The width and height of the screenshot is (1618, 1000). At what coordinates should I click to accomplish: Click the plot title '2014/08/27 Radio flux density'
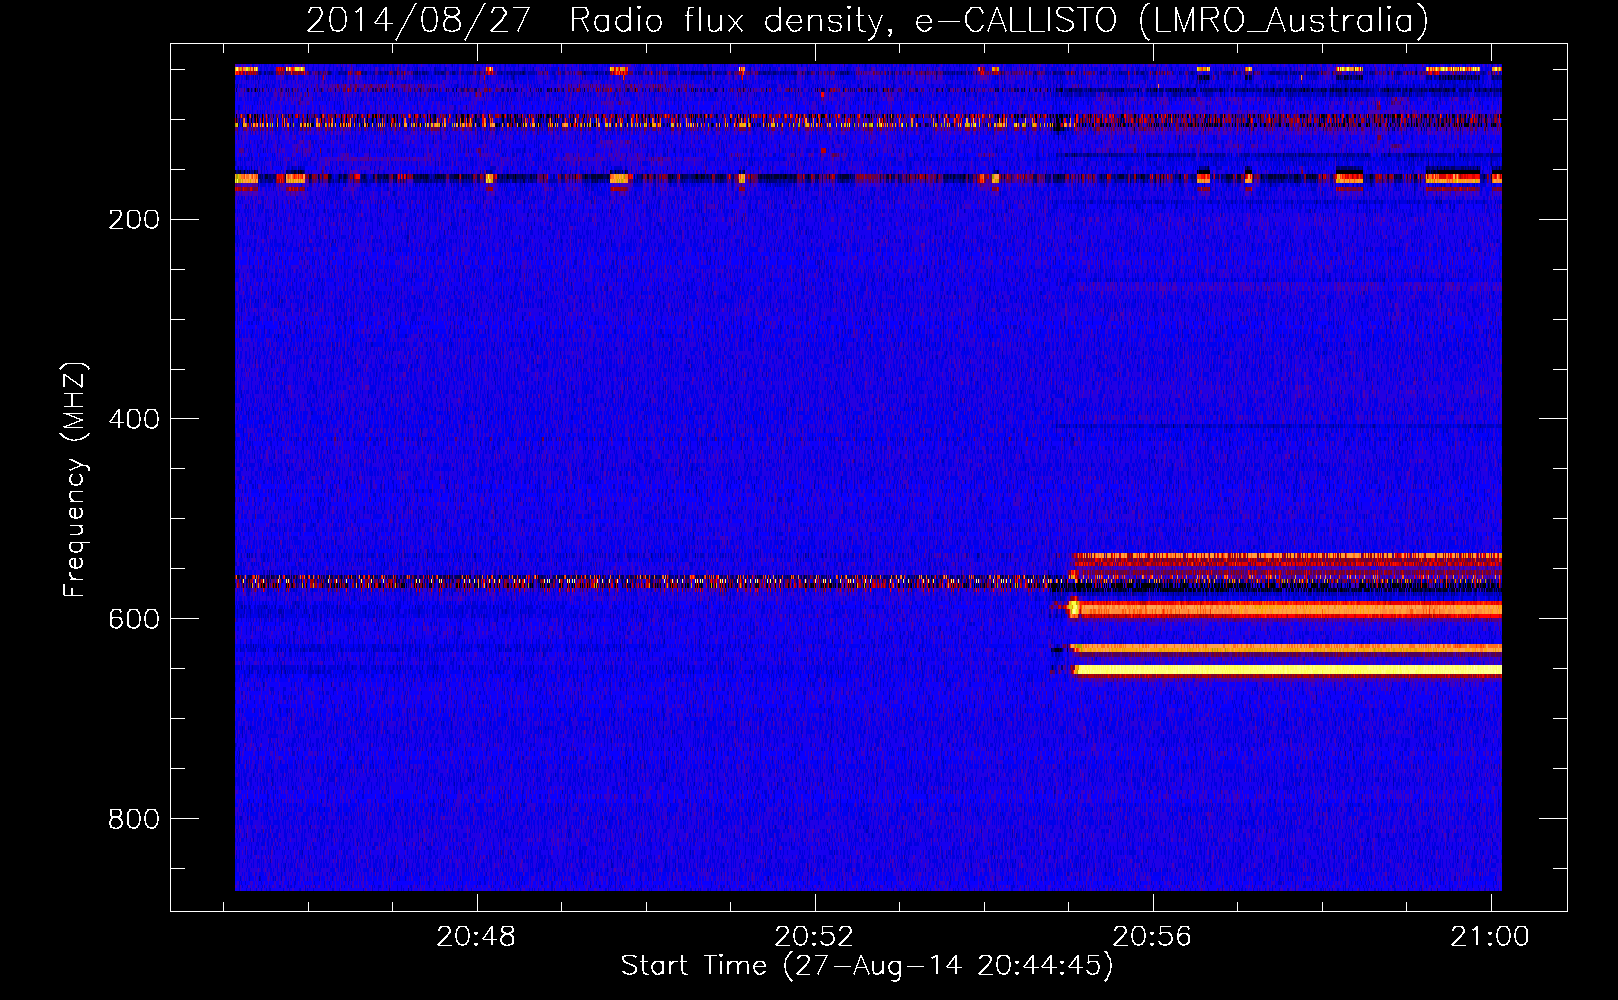867,20
